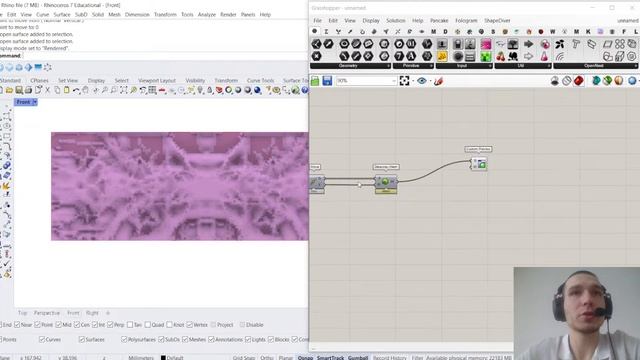640x360 pixels.
Task: Toggle the Near osnap checkbox
Action: 17,325
